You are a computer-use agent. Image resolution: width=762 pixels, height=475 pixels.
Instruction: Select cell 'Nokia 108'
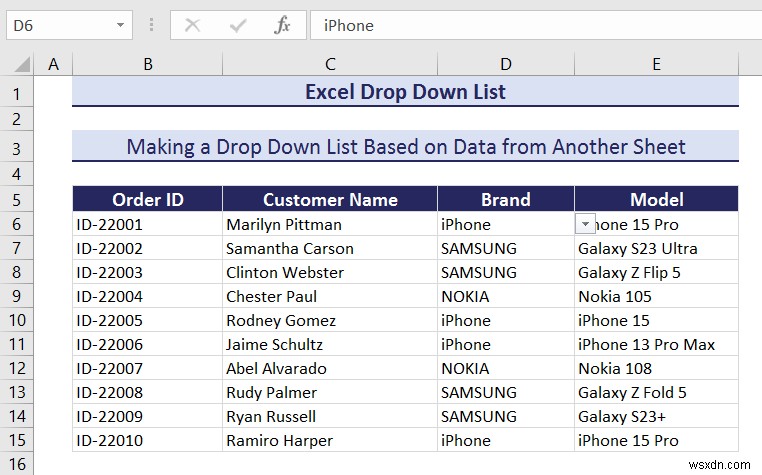point(656,368)
